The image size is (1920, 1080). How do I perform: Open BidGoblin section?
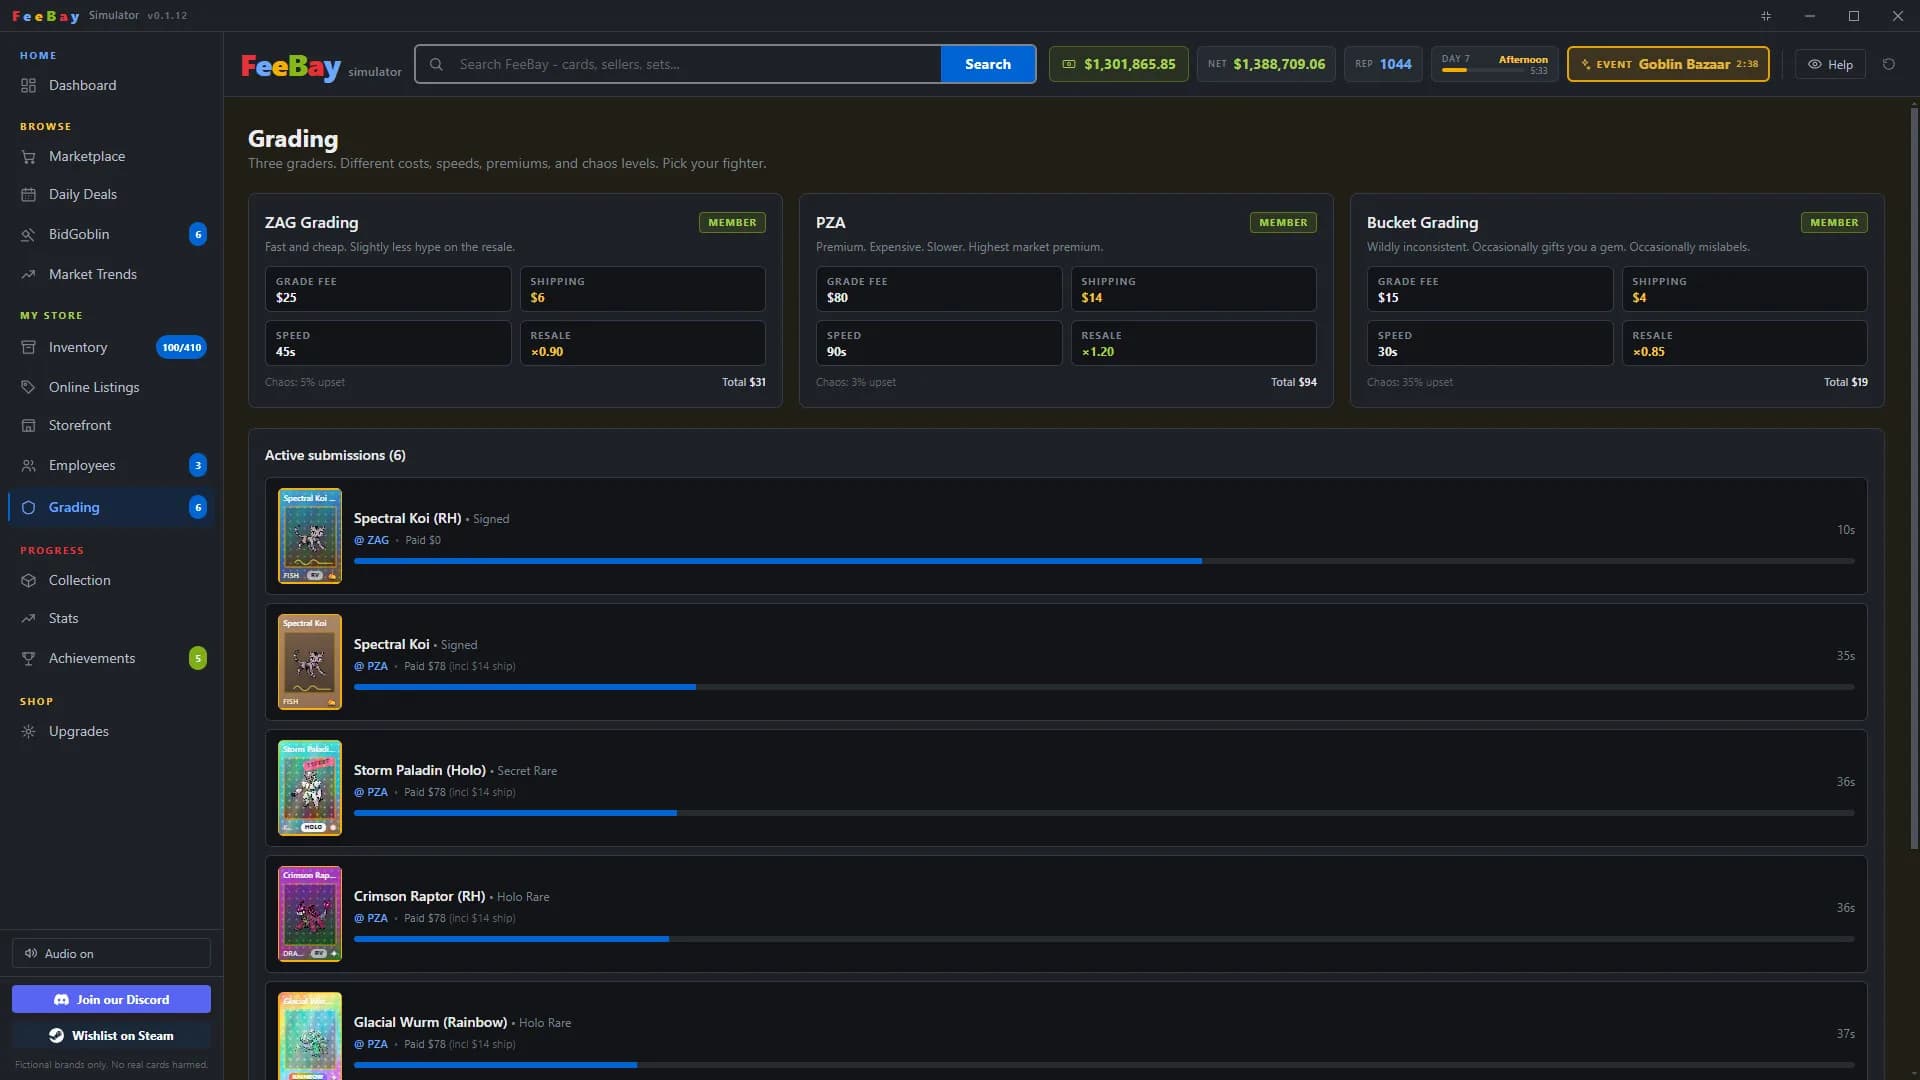tap(111, 235)
